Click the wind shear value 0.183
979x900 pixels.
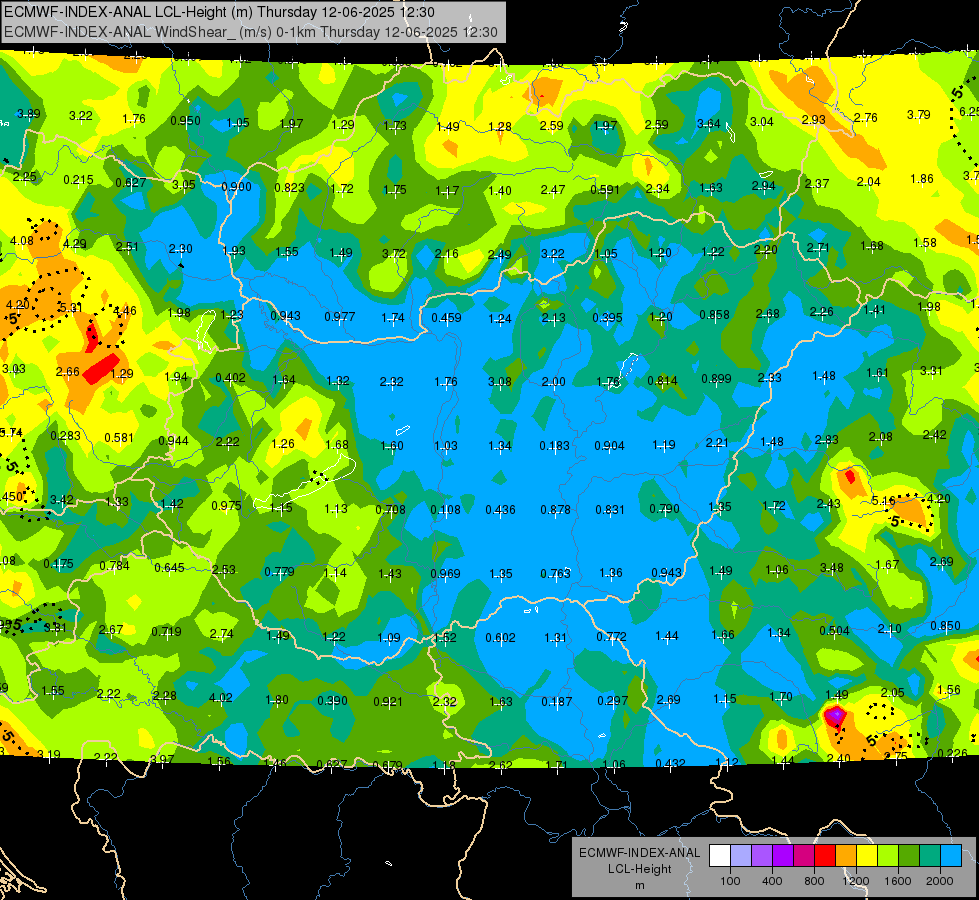click(554, 446)
